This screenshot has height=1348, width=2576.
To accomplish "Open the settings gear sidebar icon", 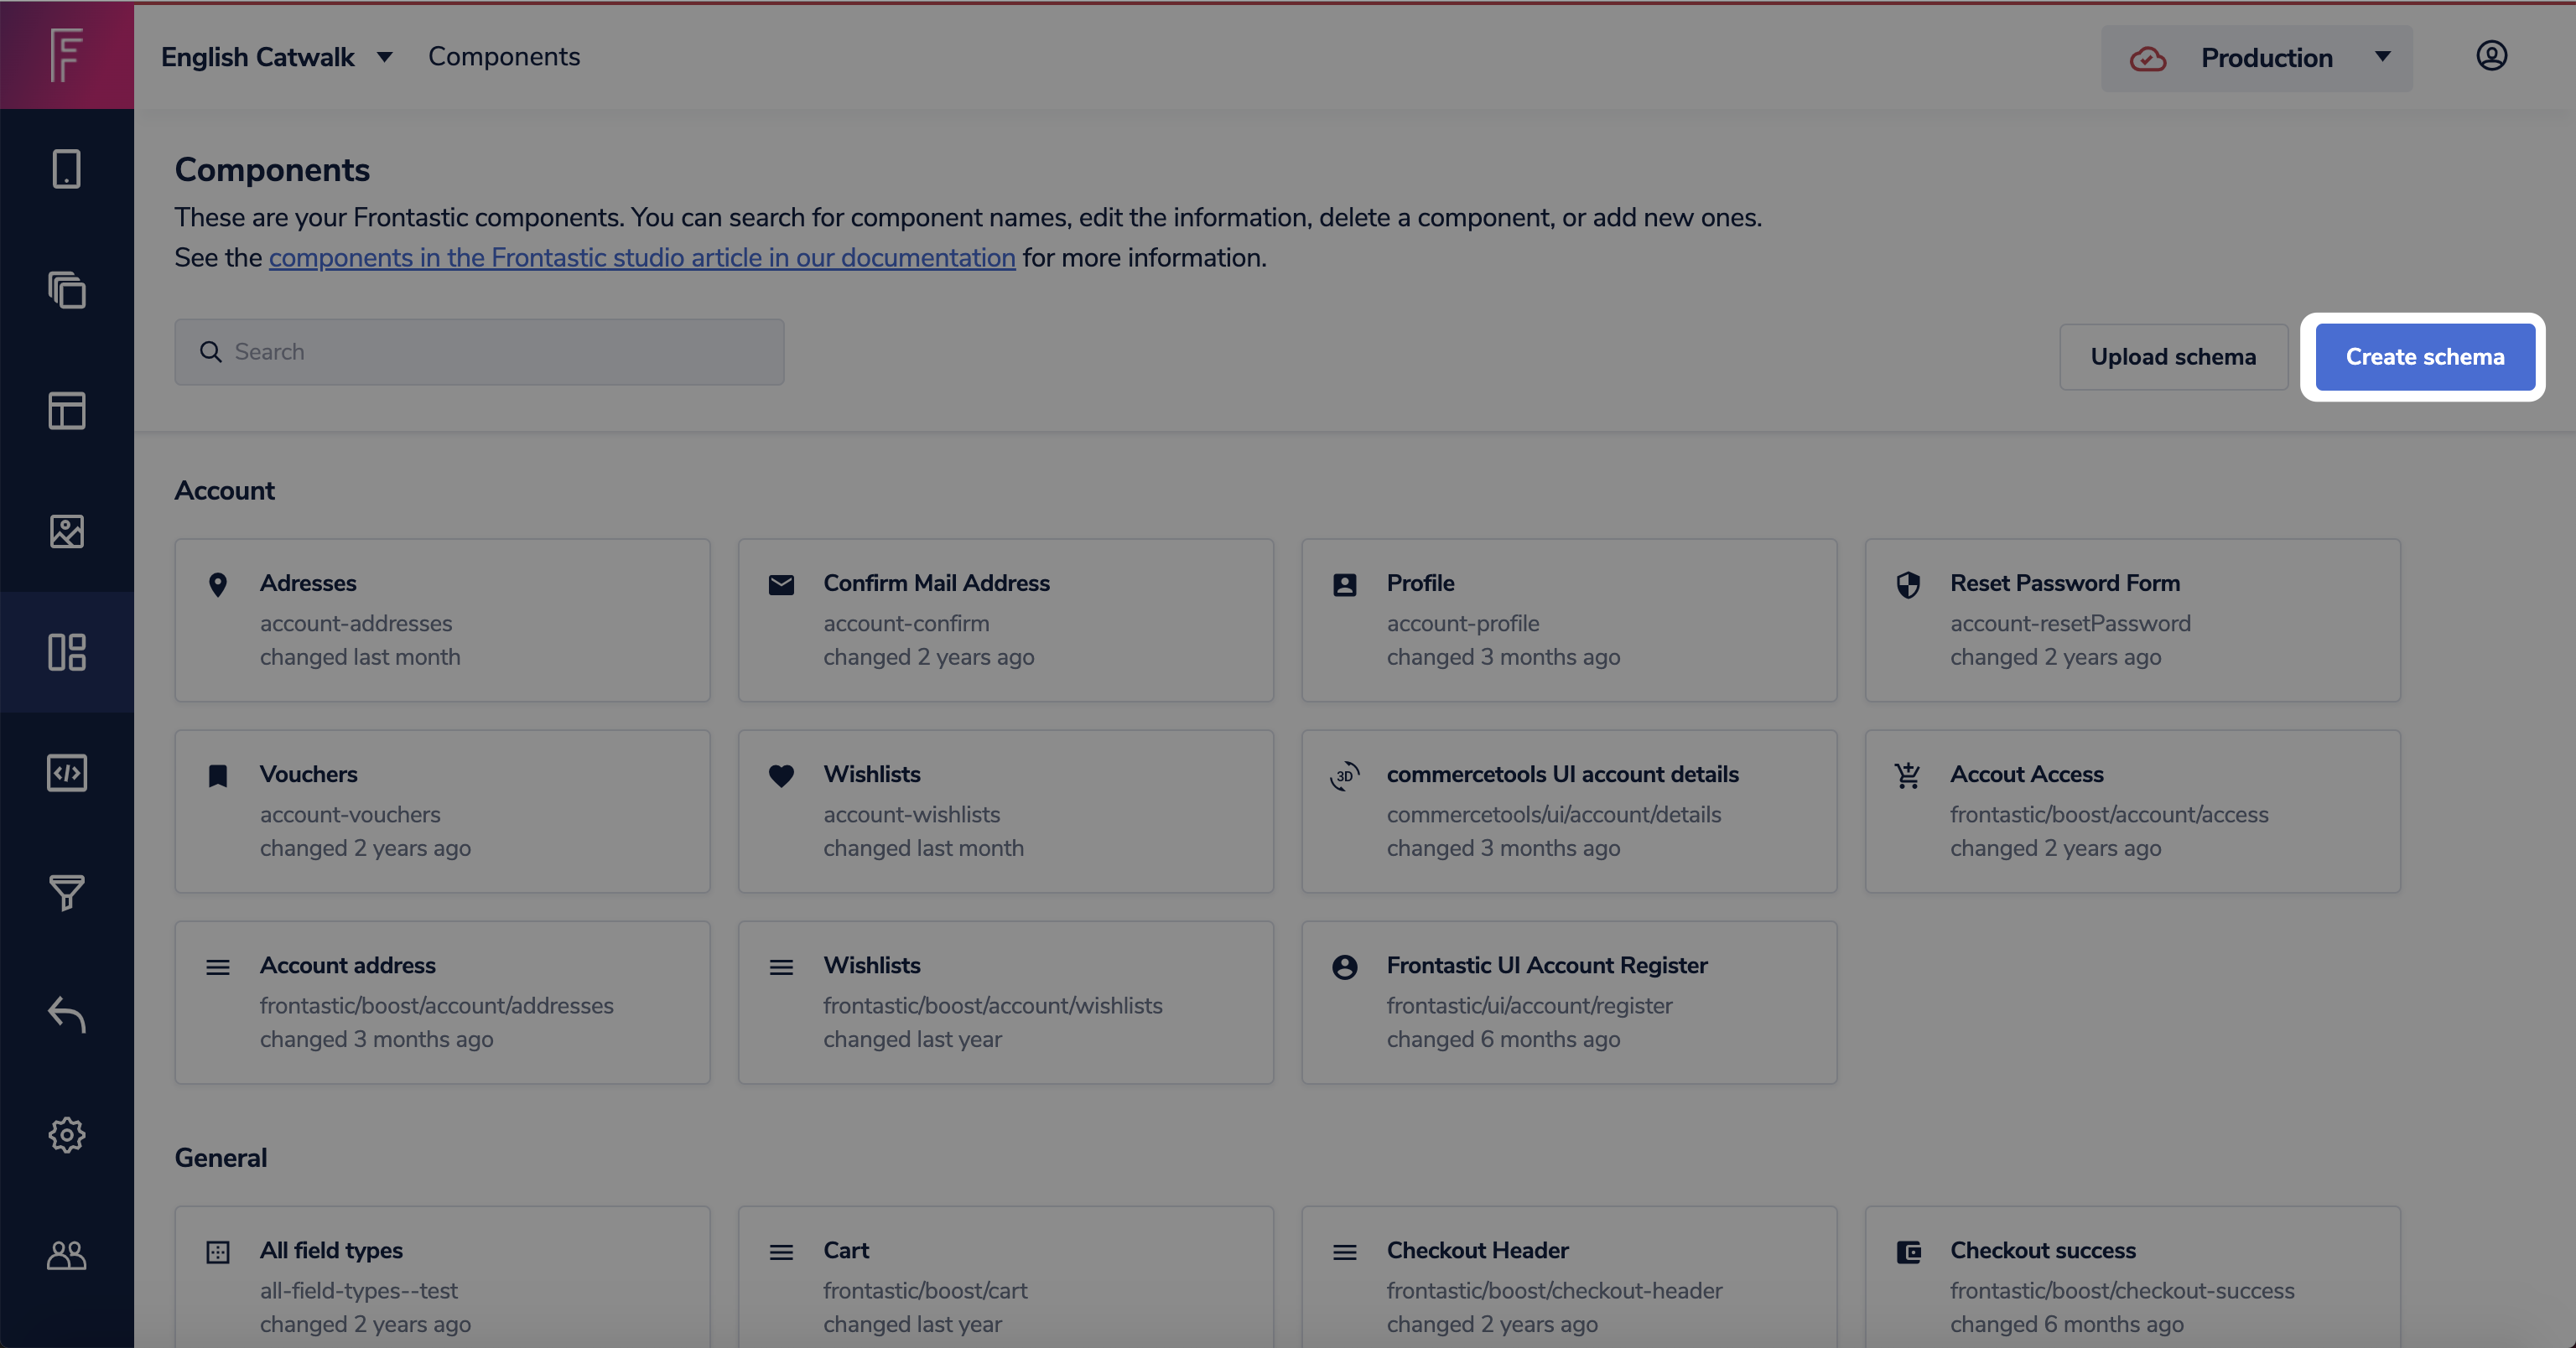I will pos(66,1135).
